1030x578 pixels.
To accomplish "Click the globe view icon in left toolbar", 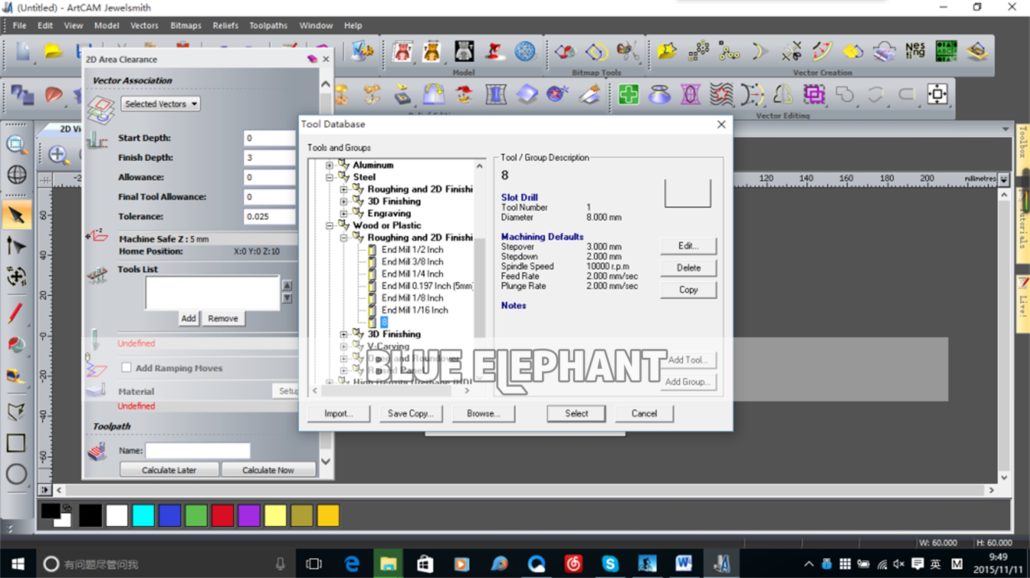I will 16,175.
